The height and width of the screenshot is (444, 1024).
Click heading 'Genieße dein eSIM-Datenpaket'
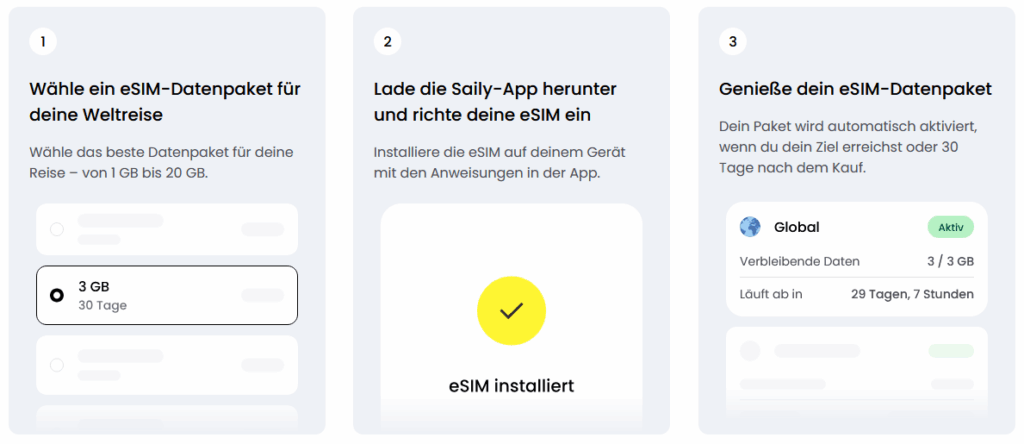(855, 89)
